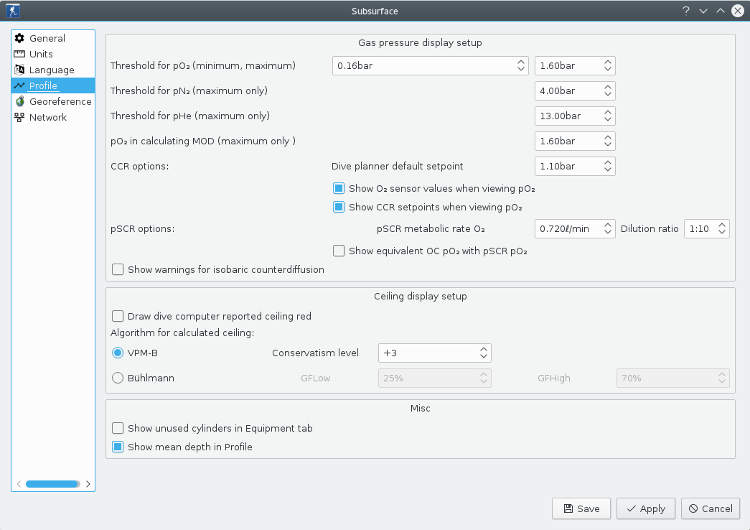Click the Units ruler icon
The width and height of the screenshot is (750, 530).
pos(19,54)
